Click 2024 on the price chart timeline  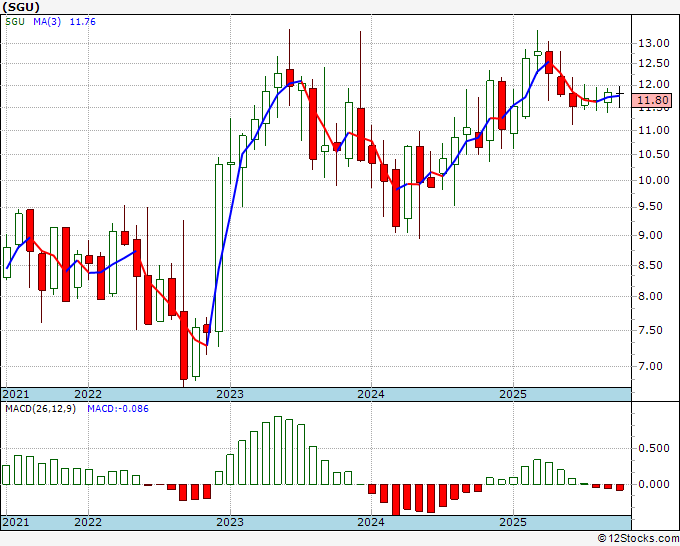point(371,394)
